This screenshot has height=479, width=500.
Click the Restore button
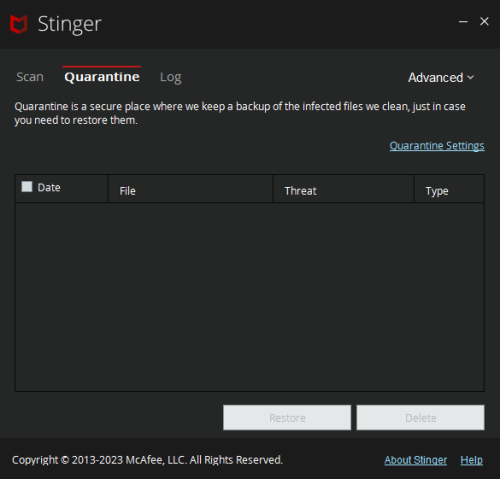[x=287, y=418]
